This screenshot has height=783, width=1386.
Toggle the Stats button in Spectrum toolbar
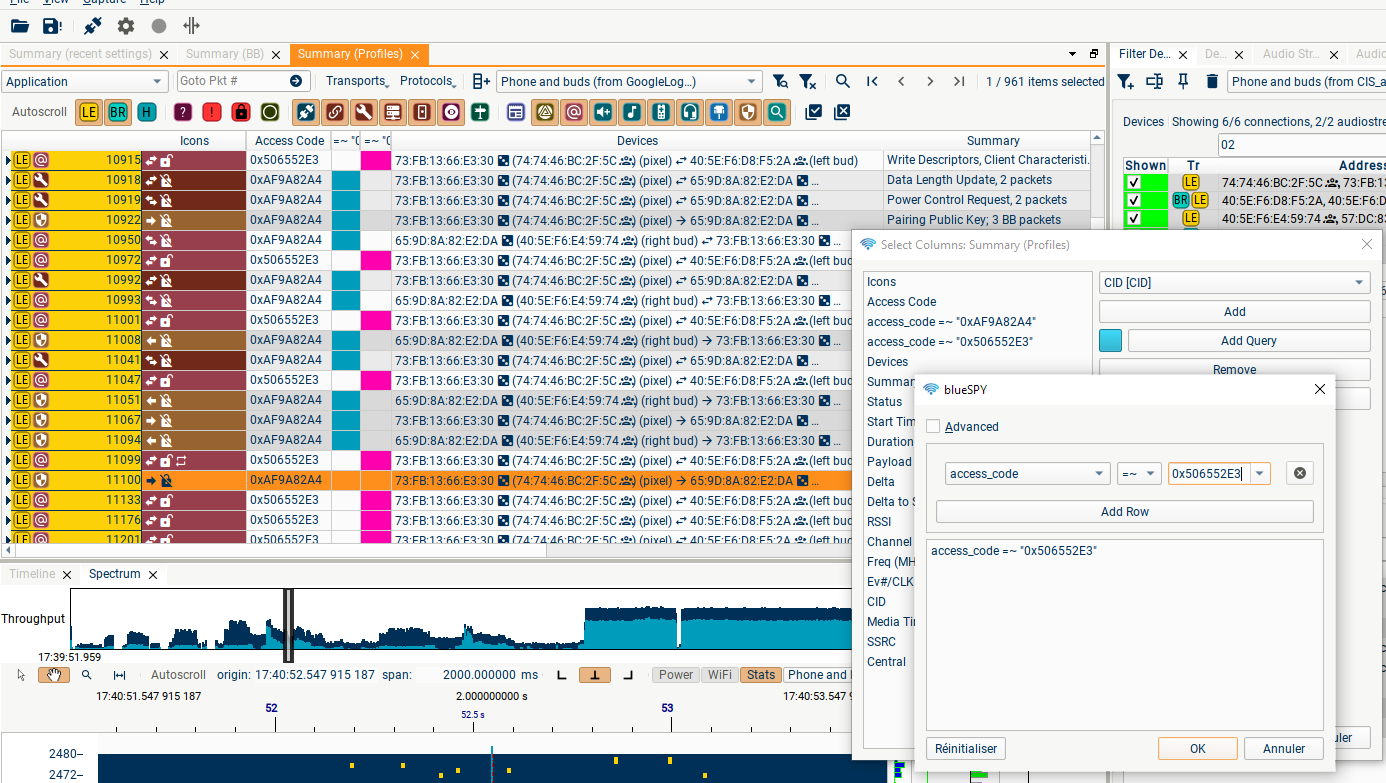click(x=760, y=675)
